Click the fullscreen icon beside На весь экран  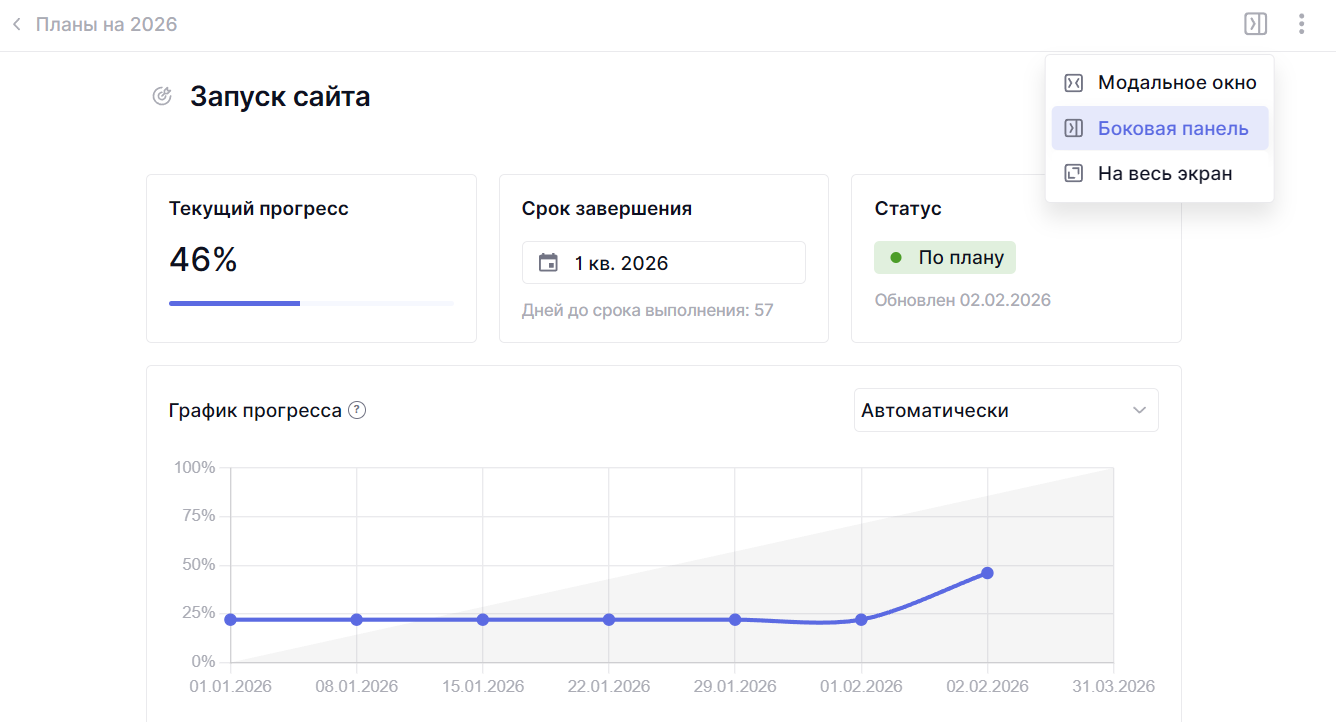[1073, 173]
